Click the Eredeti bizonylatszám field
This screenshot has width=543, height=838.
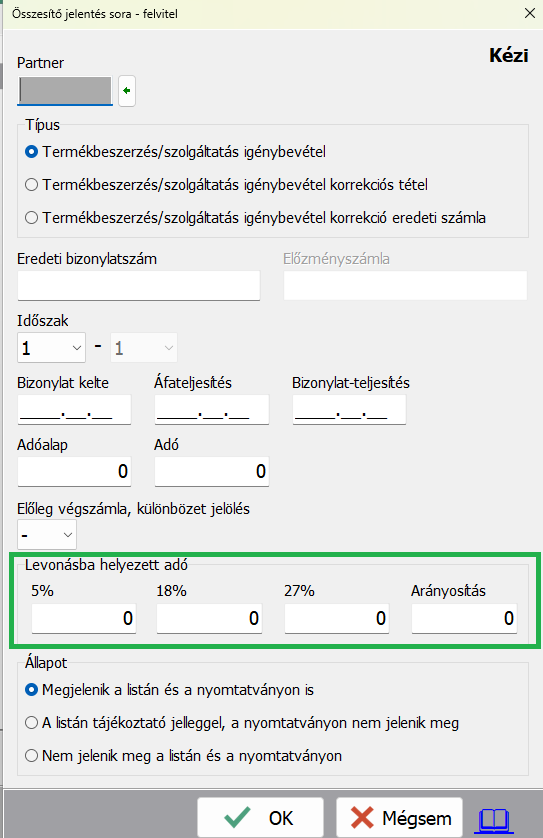139,285
